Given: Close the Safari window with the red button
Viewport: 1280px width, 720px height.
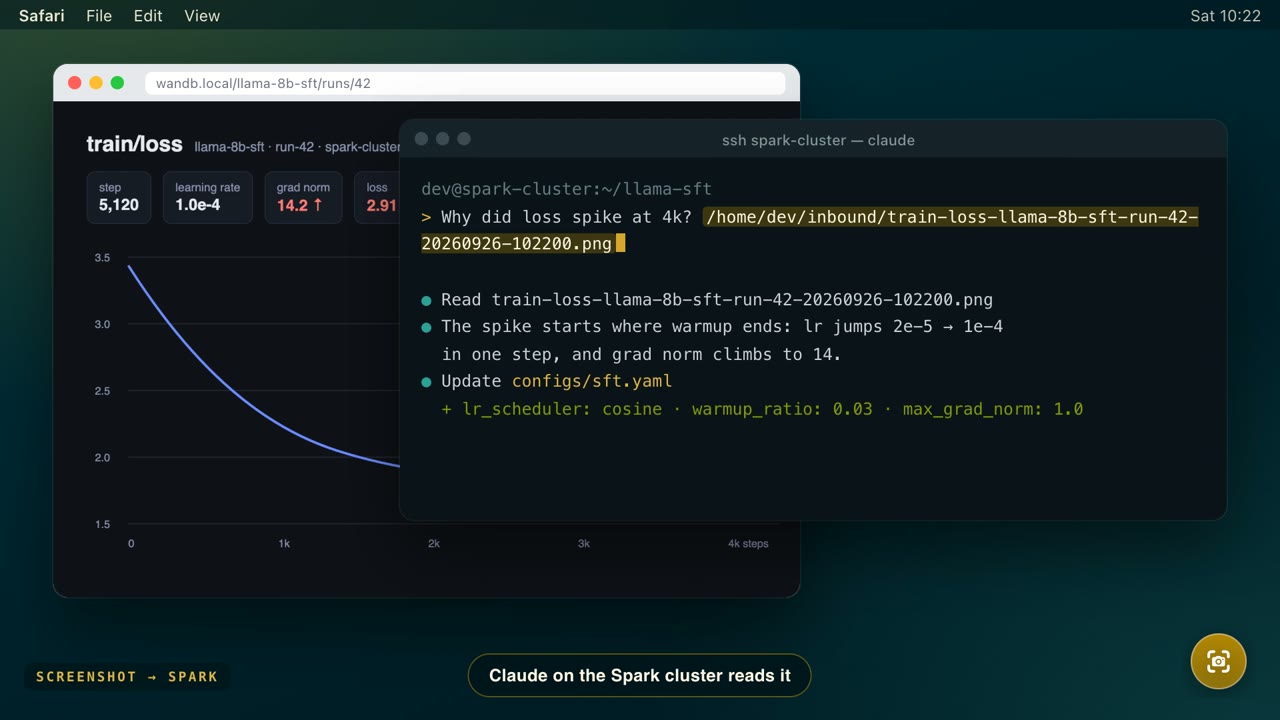Looking at the screenshot, I should (x=74, y=83).
